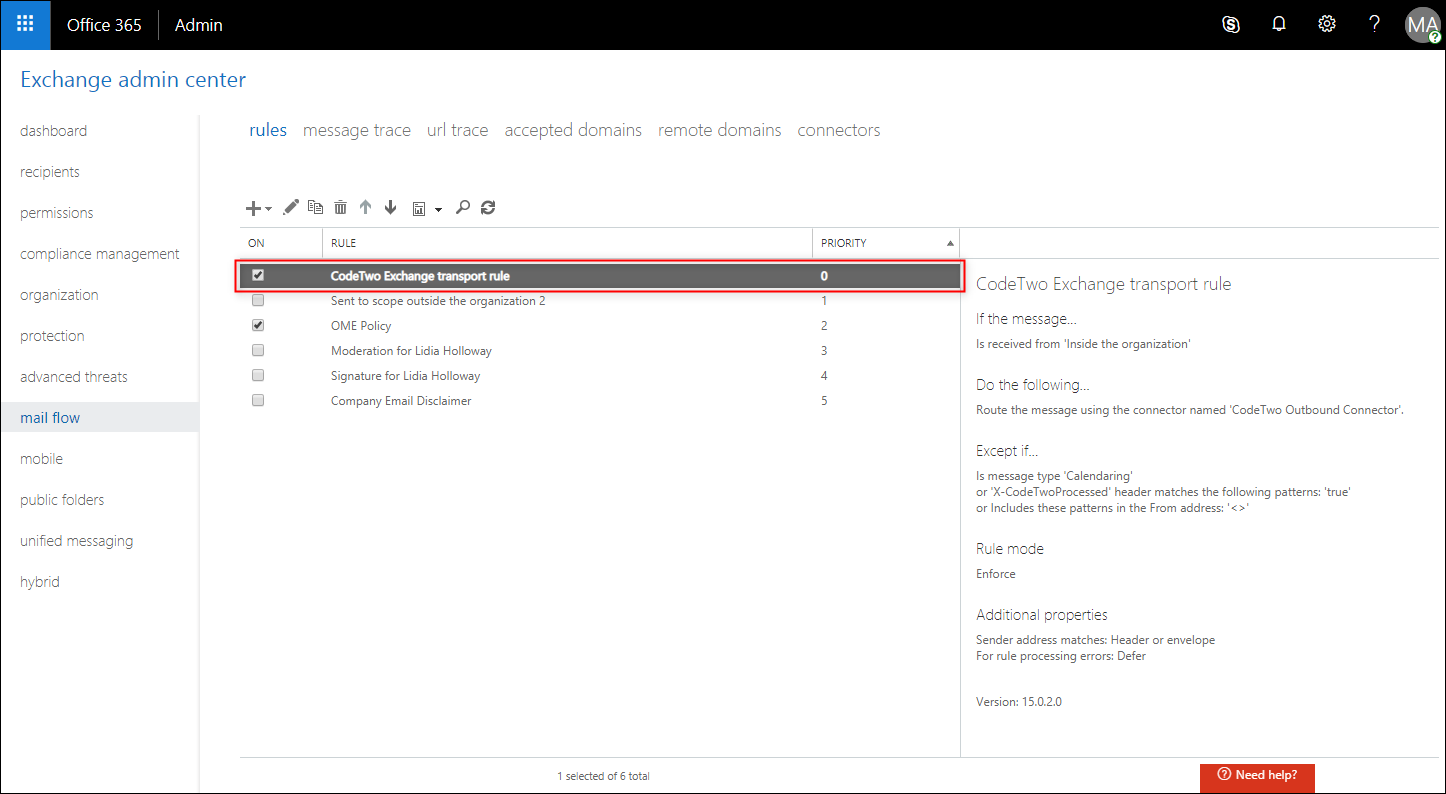
Task: Refresh the rules list
Action: tap(487, 207)
